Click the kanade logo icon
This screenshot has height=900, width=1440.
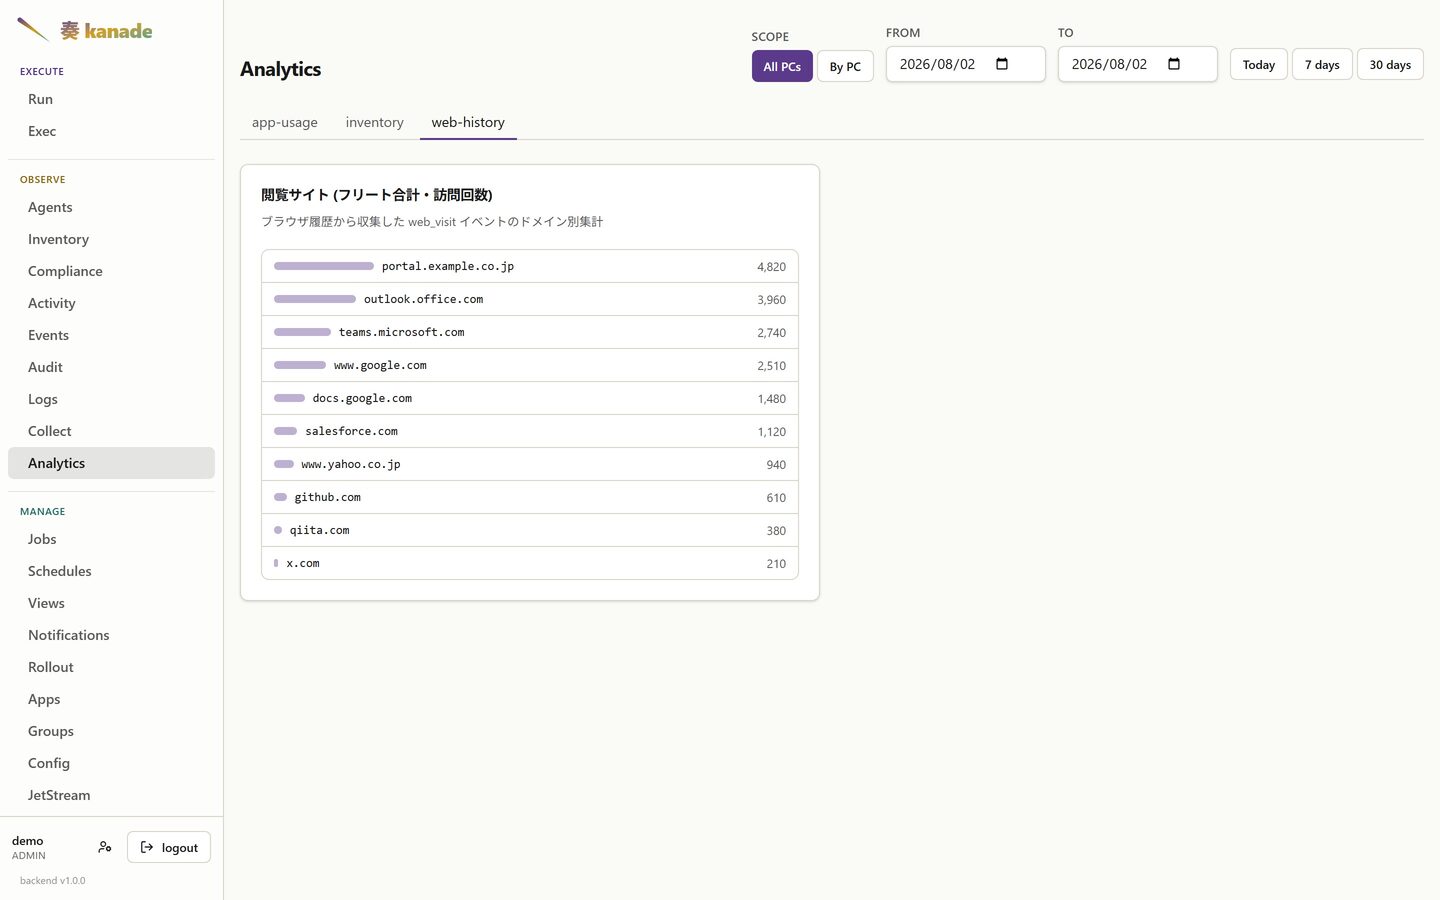point(33,30)
